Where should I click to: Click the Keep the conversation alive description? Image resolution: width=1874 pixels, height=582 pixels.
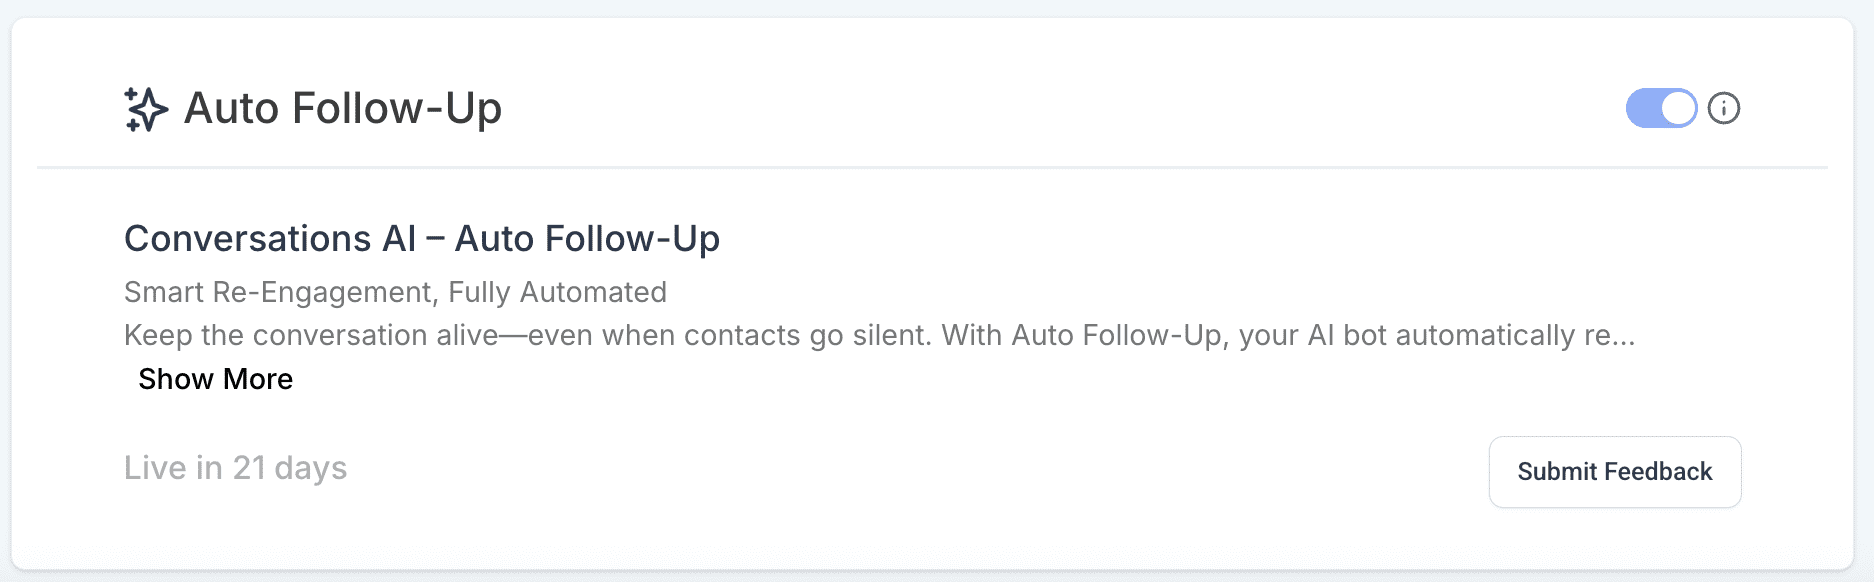[x=880, y=335]
